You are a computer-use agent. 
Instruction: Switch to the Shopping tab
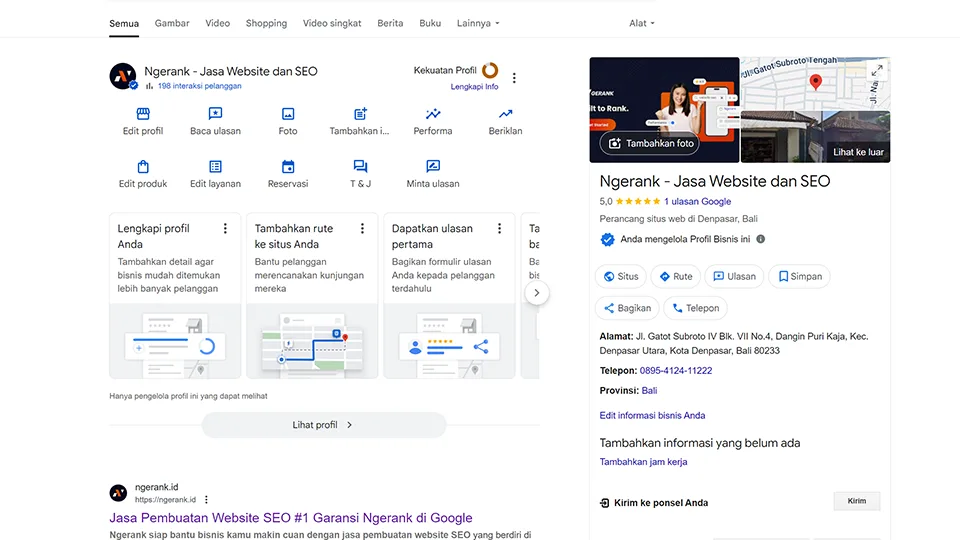pyautogui.click(x=266, y=23)
